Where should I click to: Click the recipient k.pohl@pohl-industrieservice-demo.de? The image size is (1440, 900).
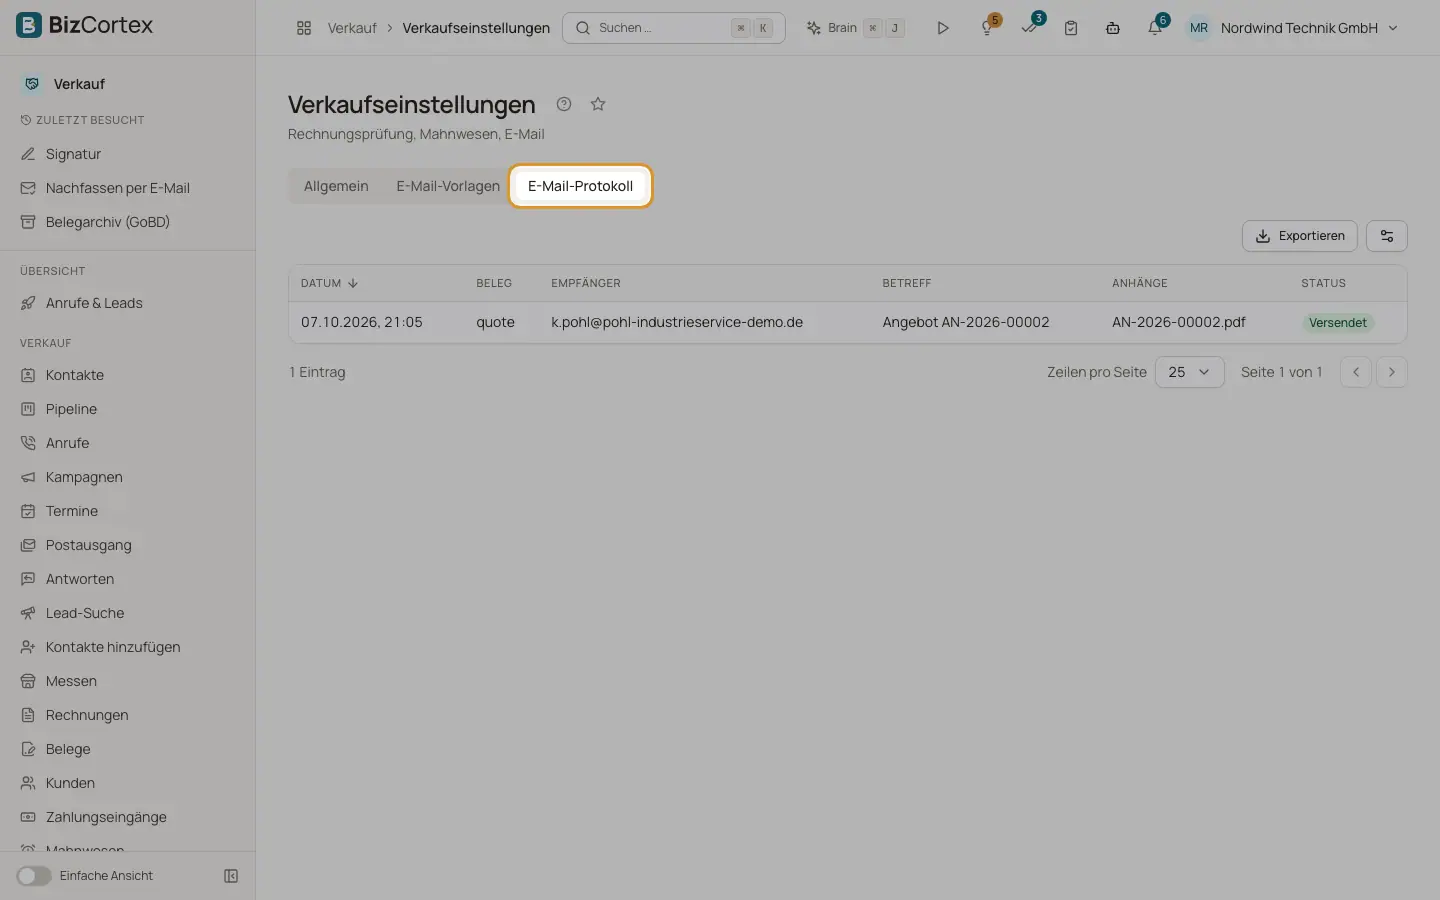click(x=677, y=322)
